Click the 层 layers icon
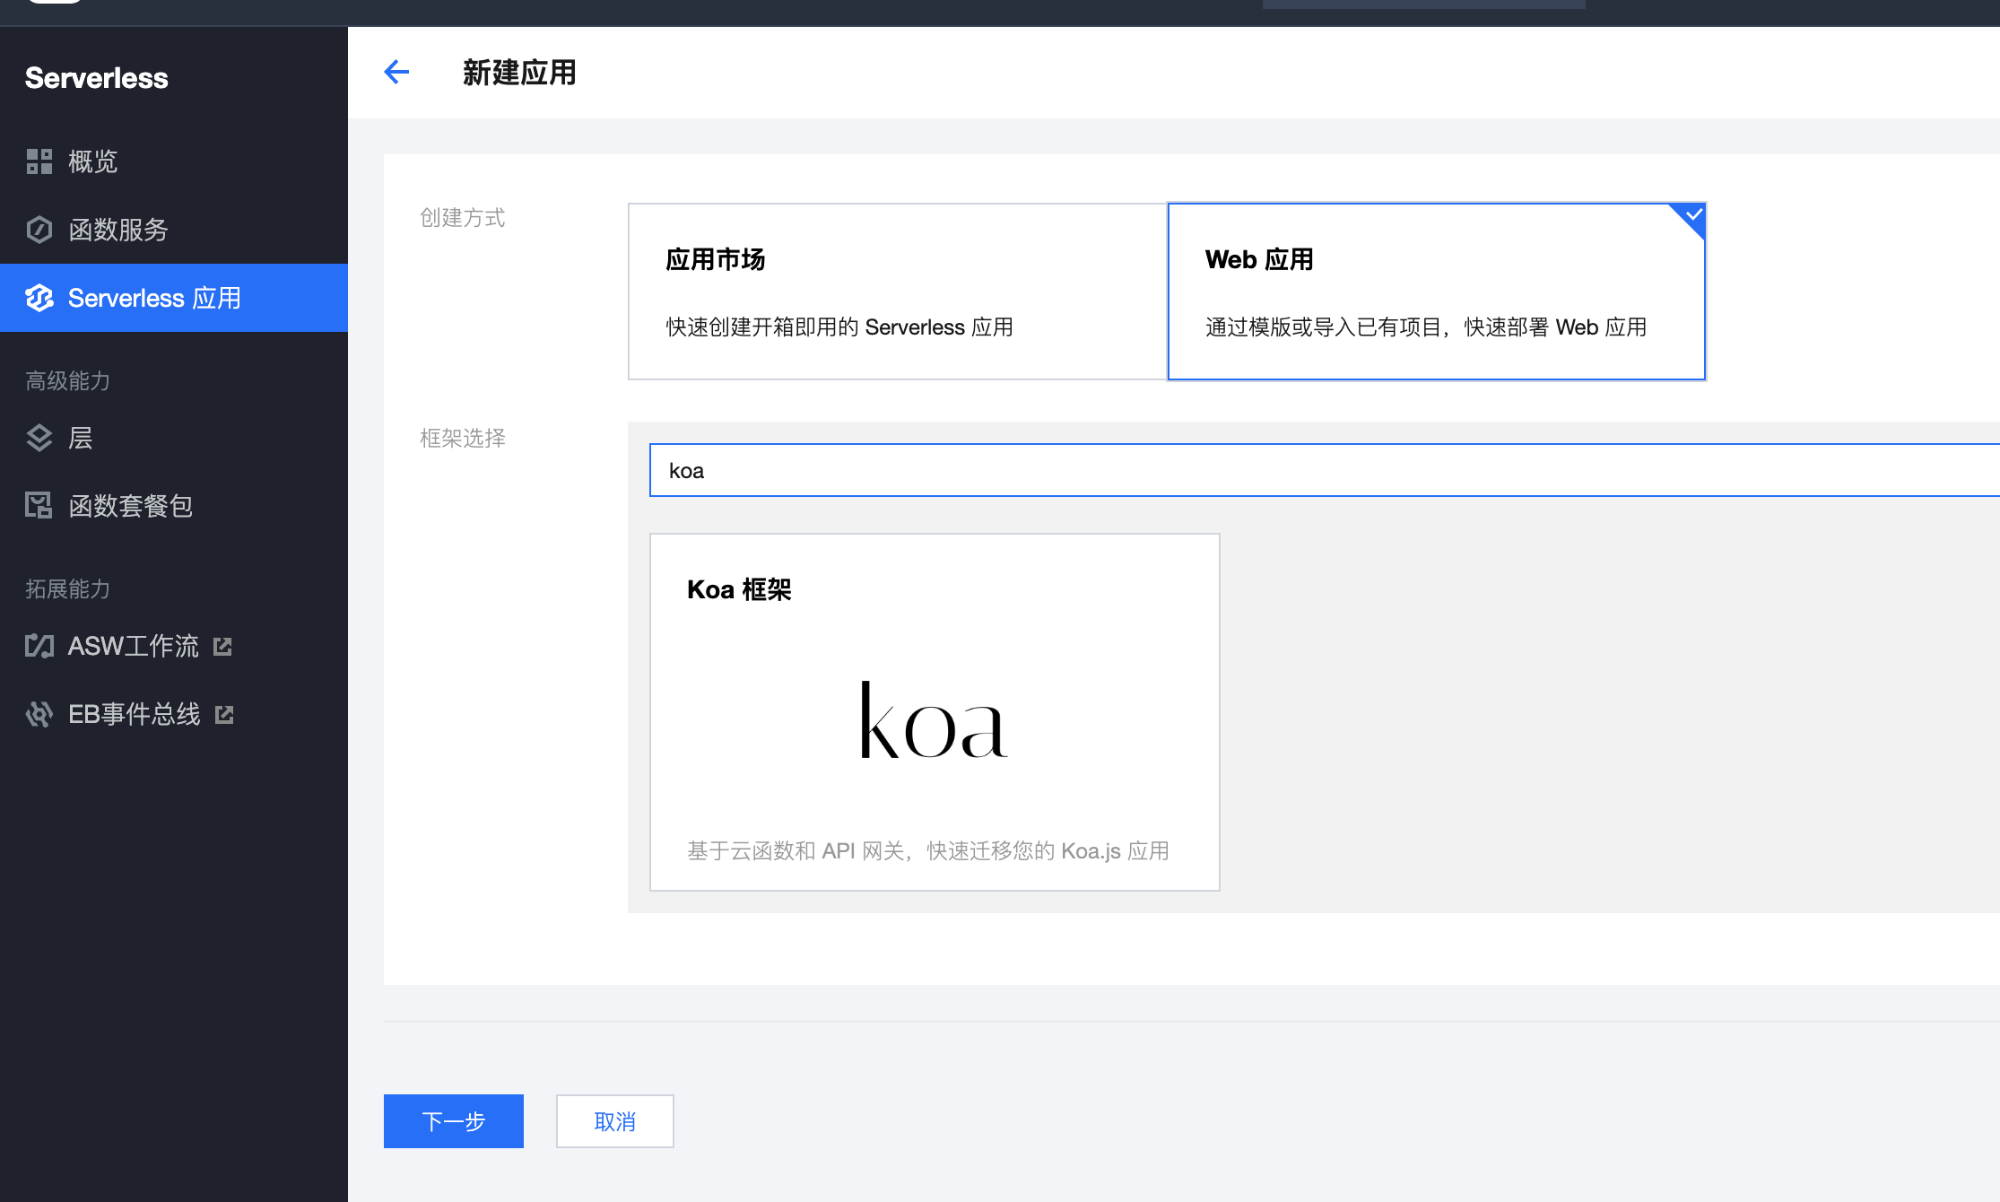 39,438
